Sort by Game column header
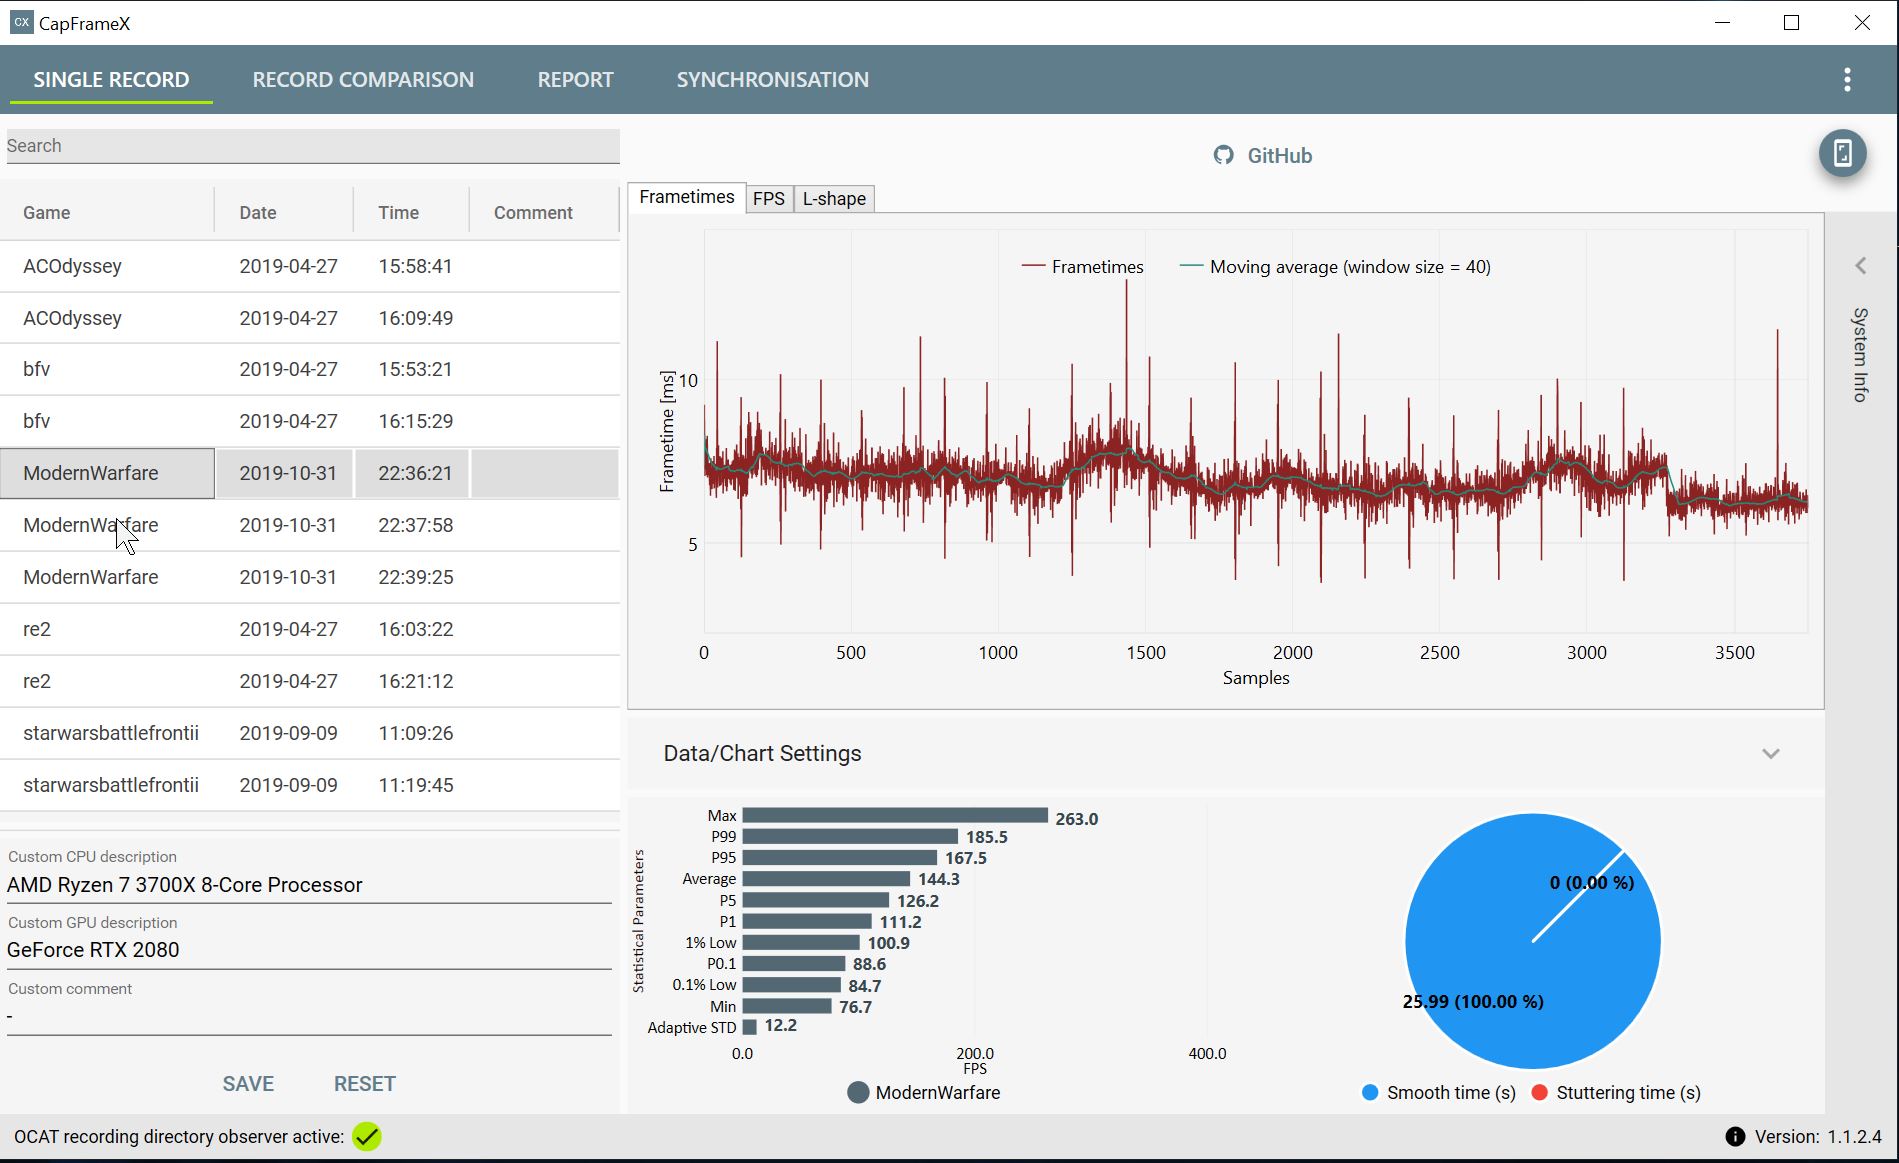This screenshot has width=1899, height=1163. 107,213
